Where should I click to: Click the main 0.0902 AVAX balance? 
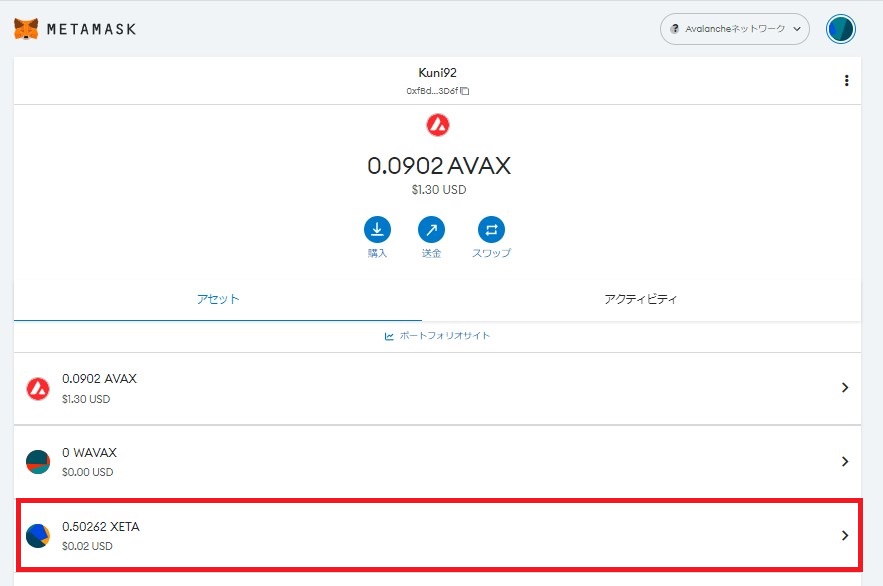[x=439, y=165]
